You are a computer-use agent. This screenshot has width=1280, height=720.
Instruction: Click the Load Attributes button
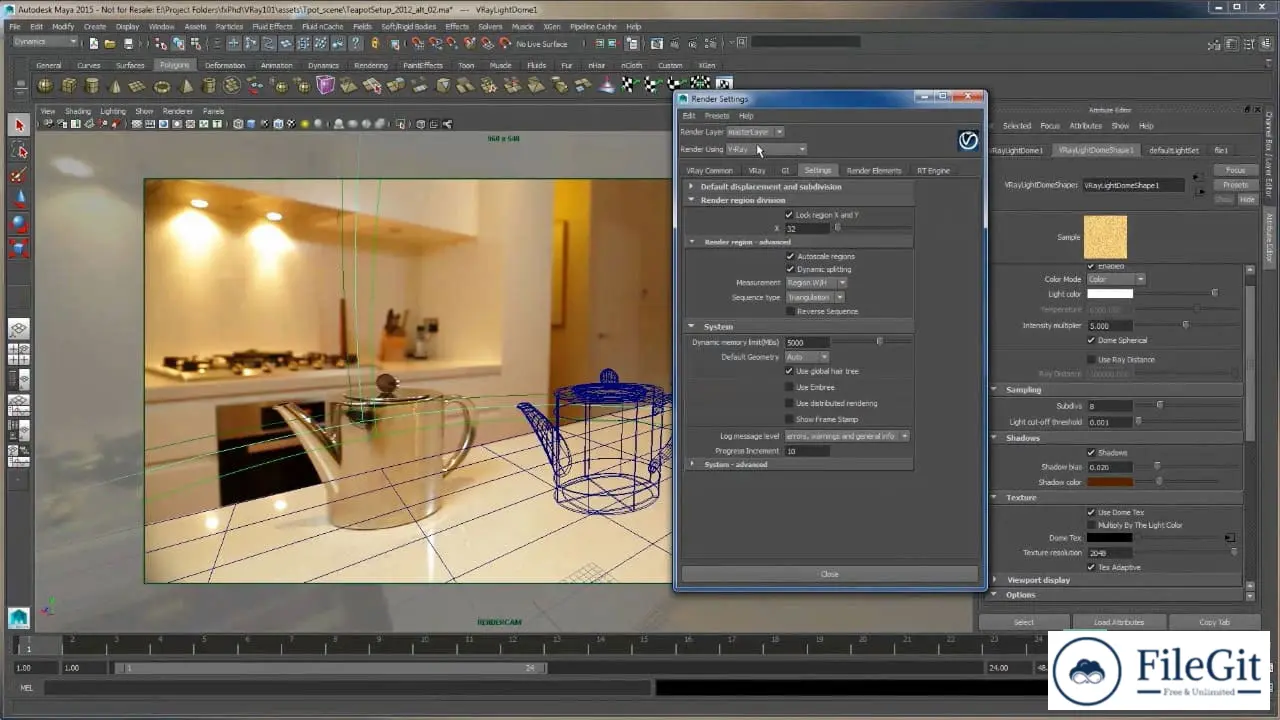click(x=1118, y=622)
